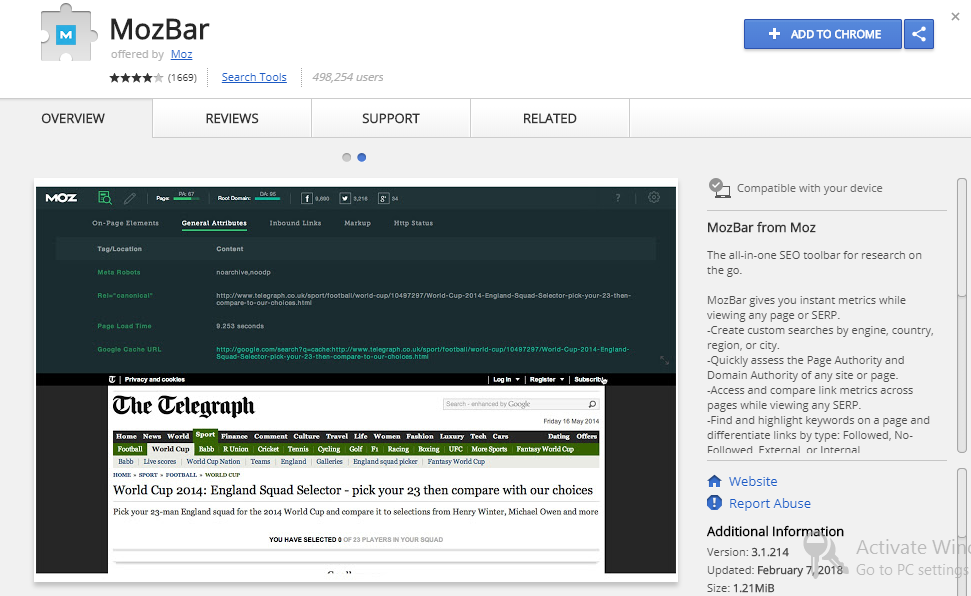Screen dimensions: 971x596
Task: Select the first screenshot carousel dot
Action: pyautogui.click(x=346, y=157)
